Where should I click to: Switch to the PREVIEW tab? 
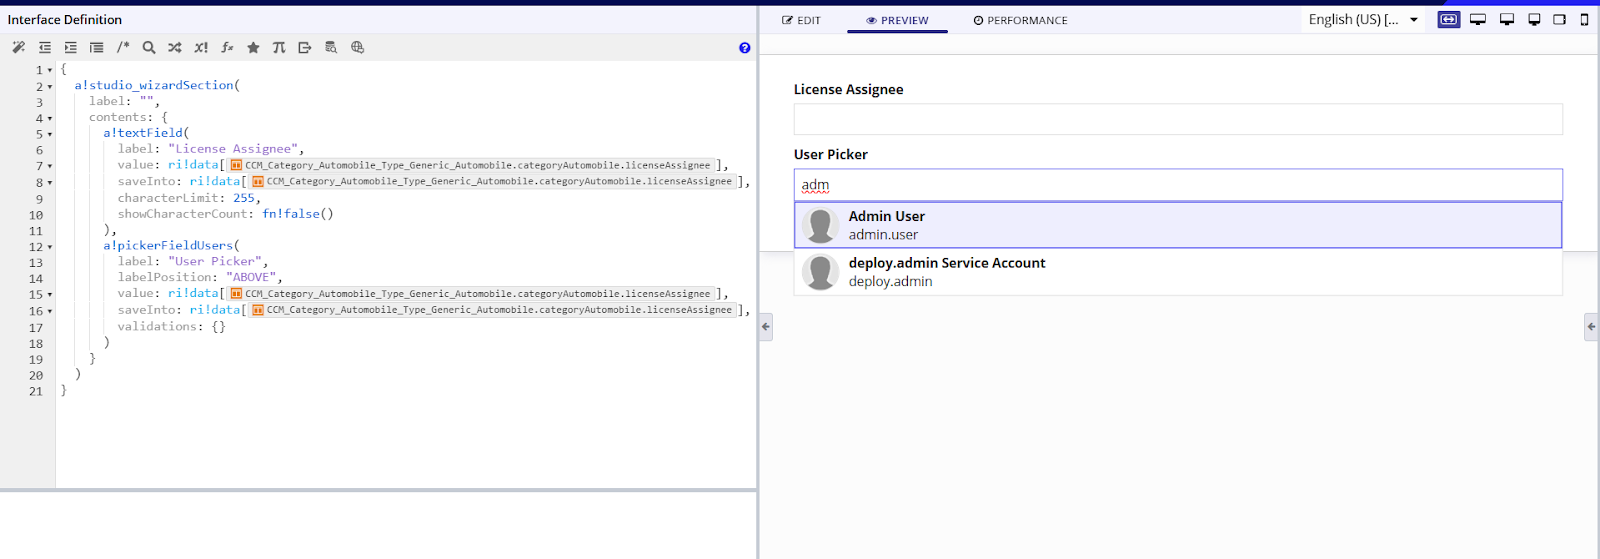(x=897, y=20)
